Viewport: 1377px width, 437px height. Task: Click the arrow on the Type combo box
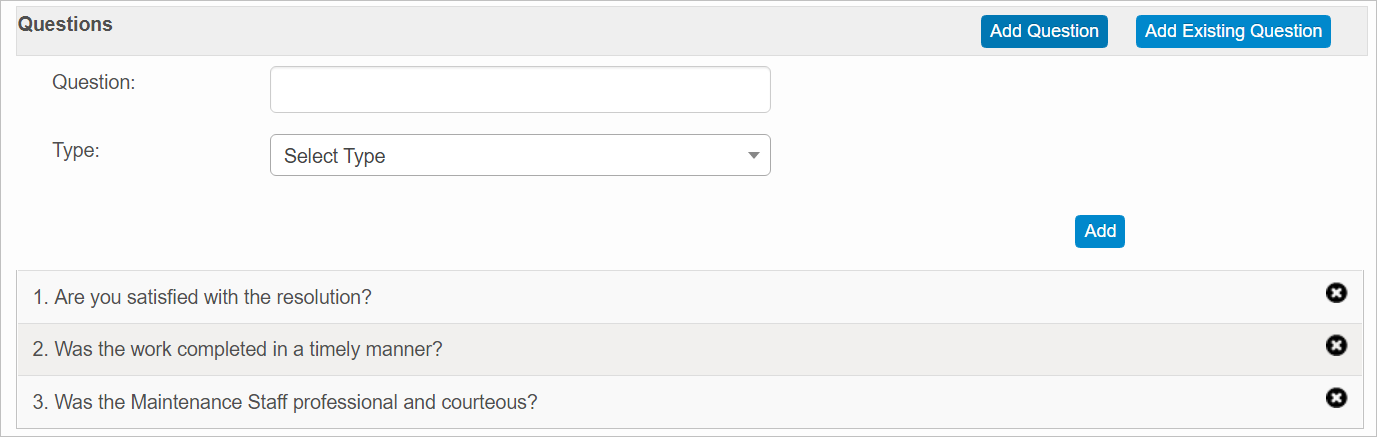point(754,156)
